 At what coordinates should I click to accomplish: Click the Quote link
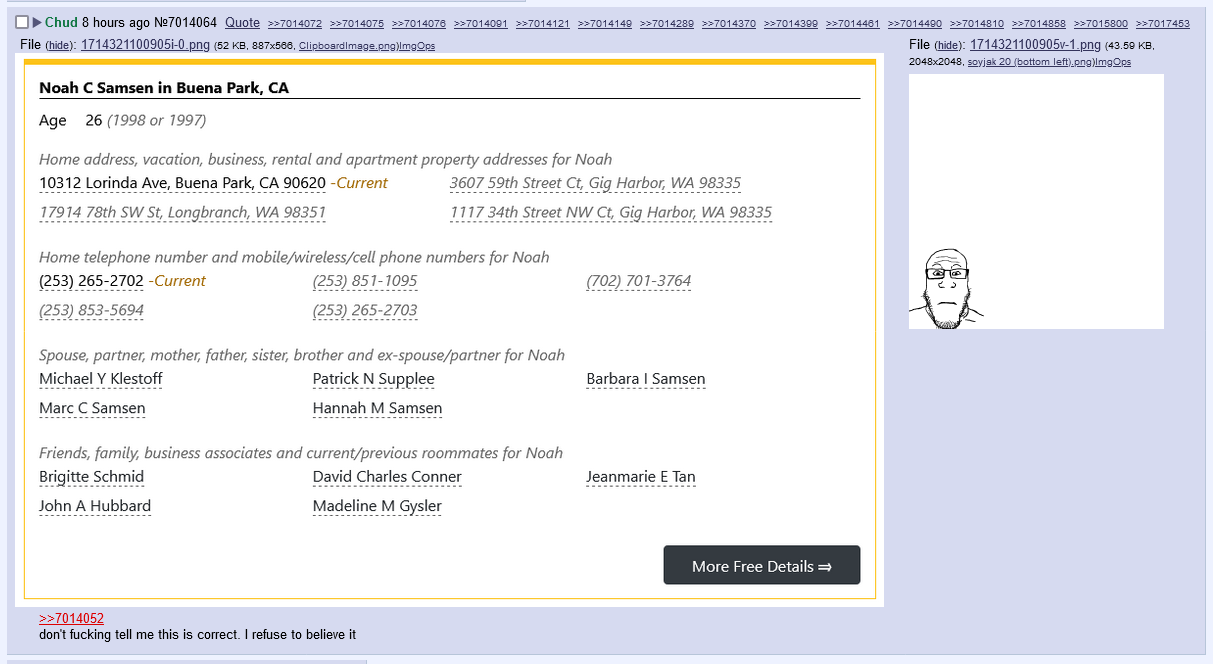tap(242, 22)
